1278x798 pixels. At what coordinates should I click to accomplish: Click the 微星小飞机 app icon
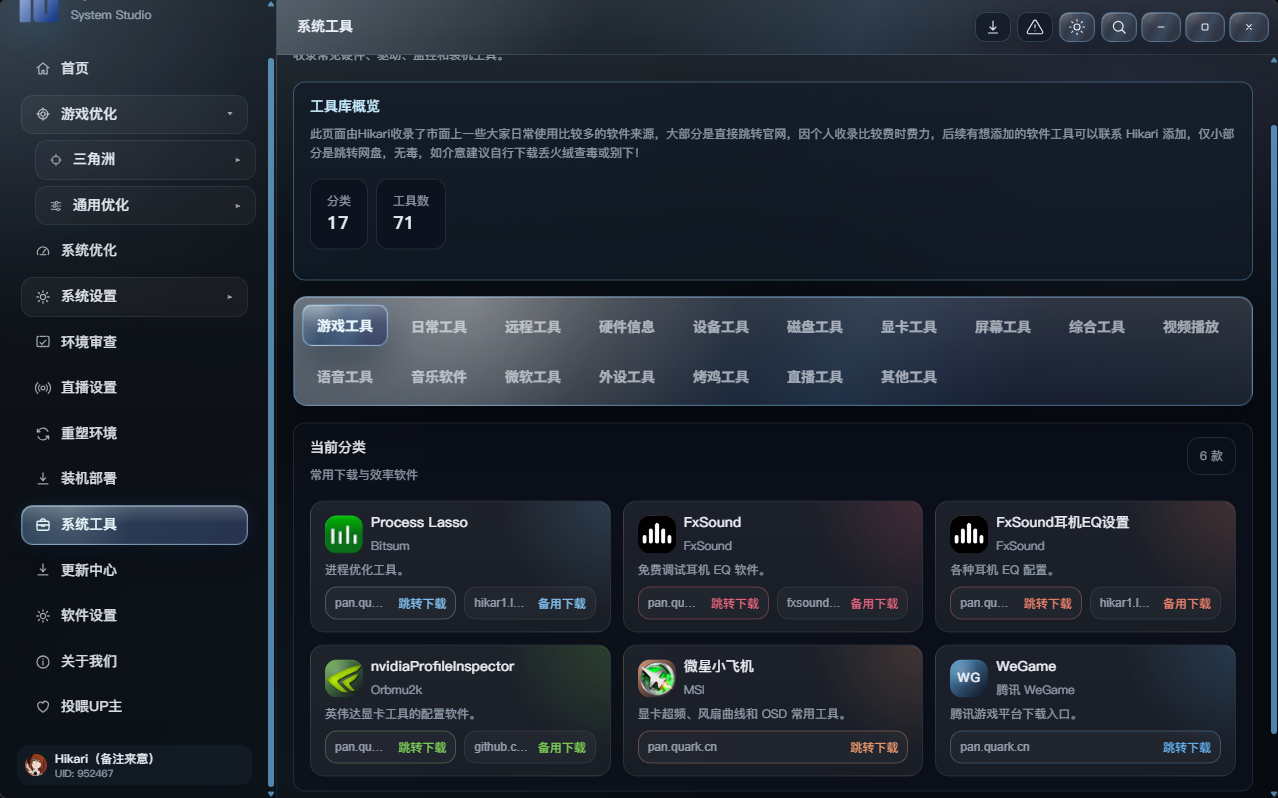657,678
